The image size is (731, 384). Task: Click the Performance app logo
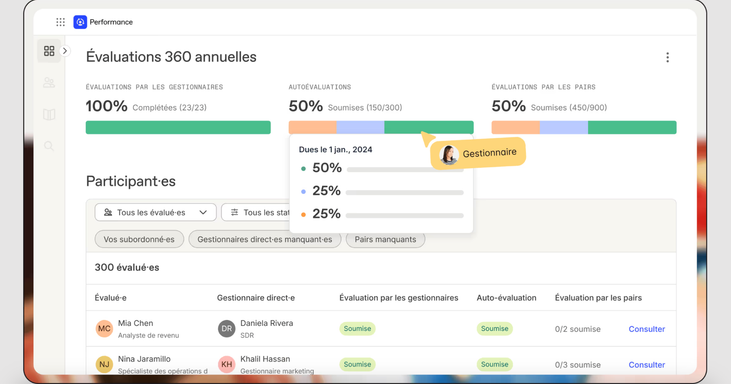(x=80, y=22)
